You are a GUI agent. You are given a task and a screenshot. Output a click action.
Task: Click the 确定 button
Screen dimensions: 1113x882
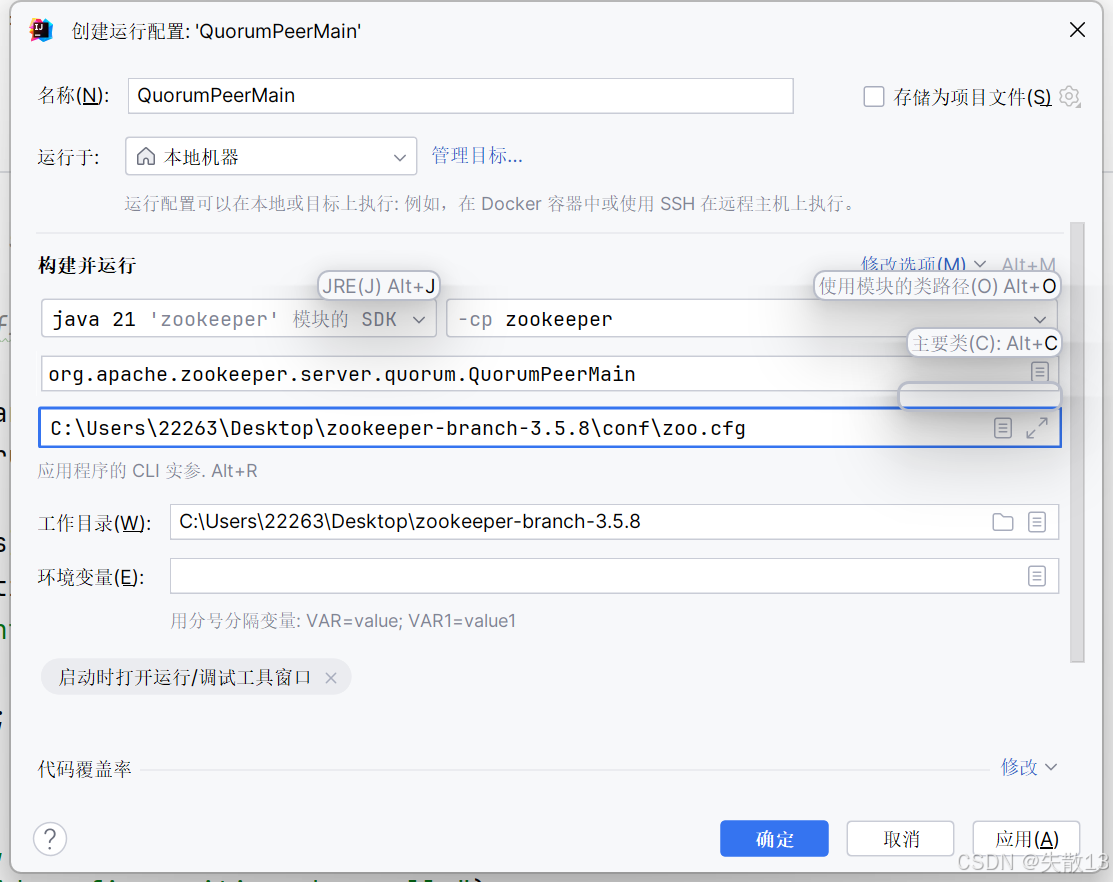click(774, 839)
